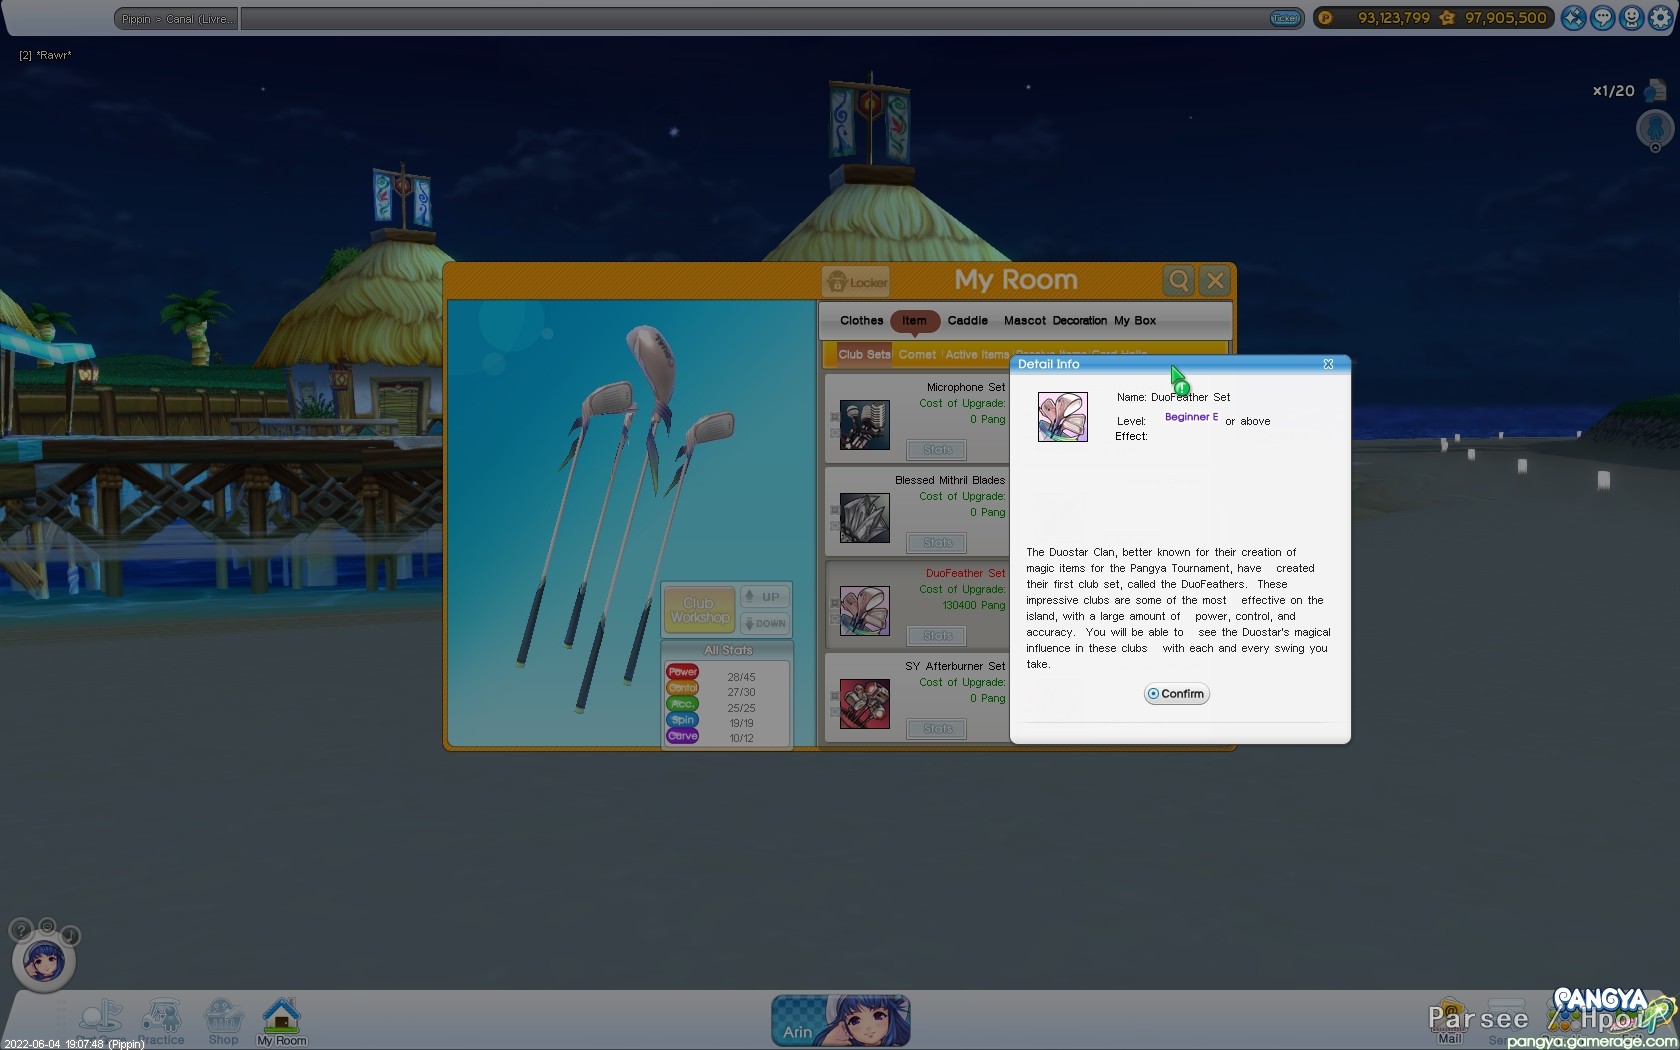Click the question mark help icon
This screenshot has height=1050, width=1680.
(20, 930)
